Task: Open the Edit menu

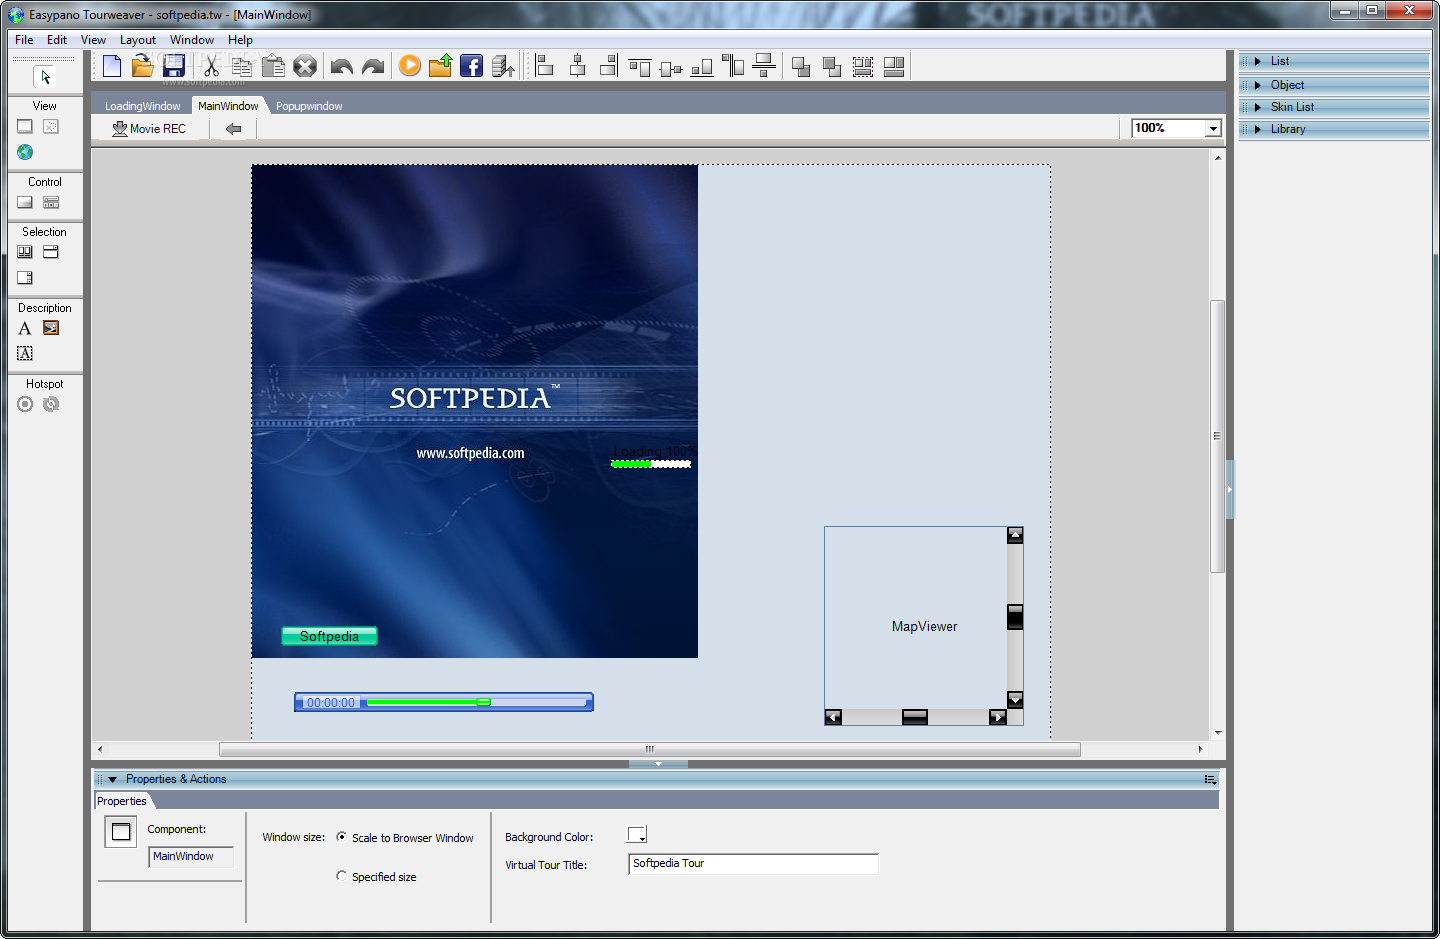Action: (57, 40)
